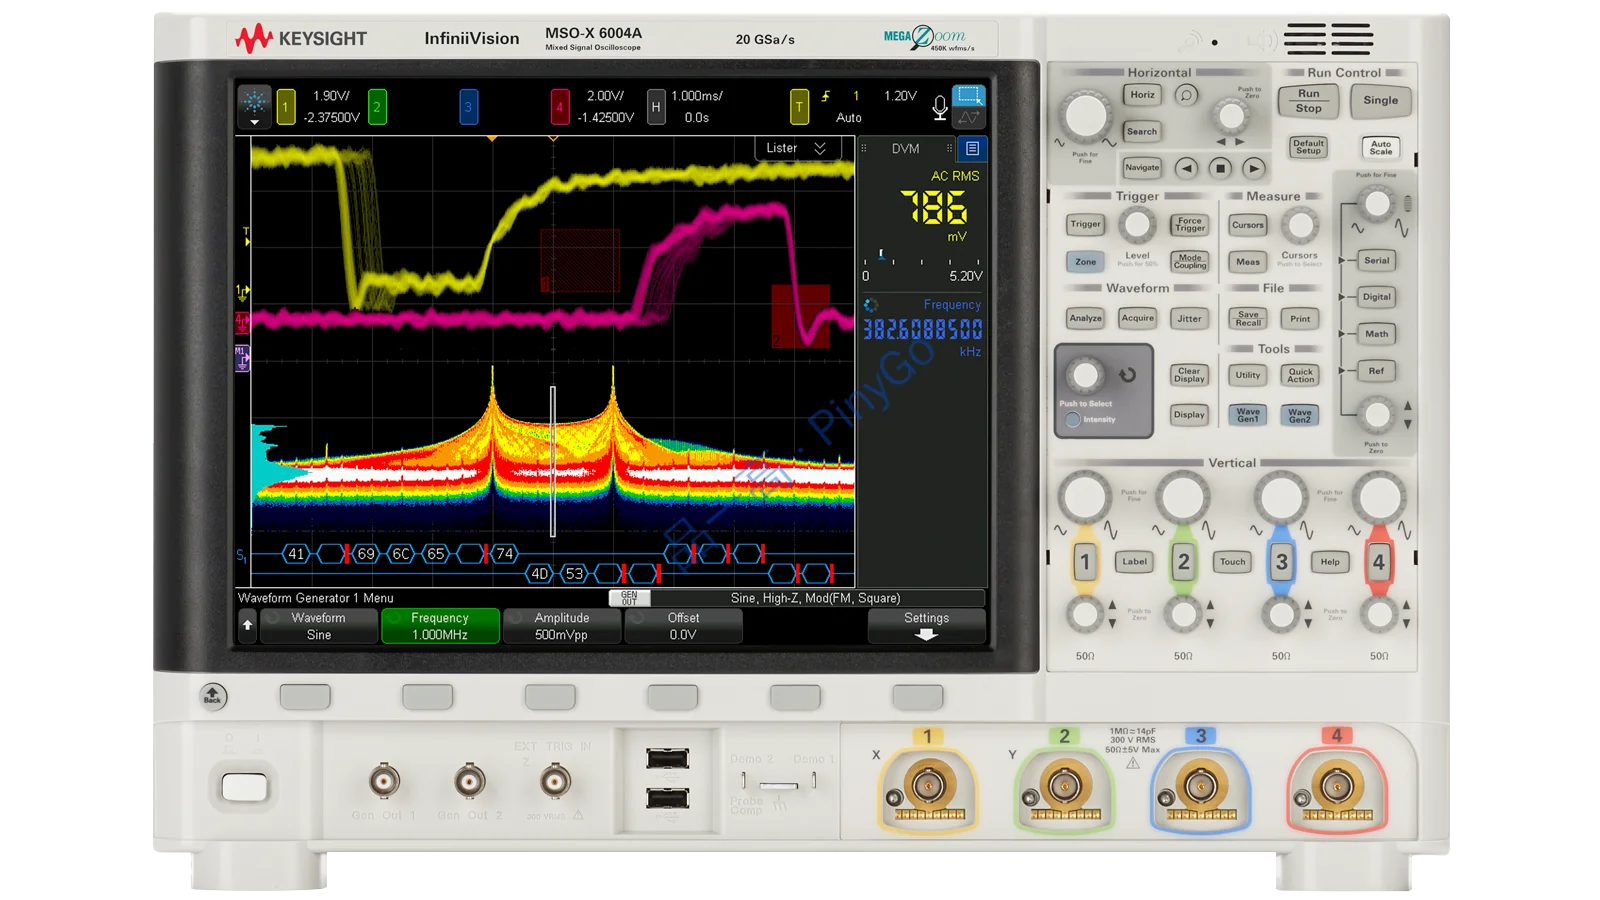Push the Clear Display key

1189,375
